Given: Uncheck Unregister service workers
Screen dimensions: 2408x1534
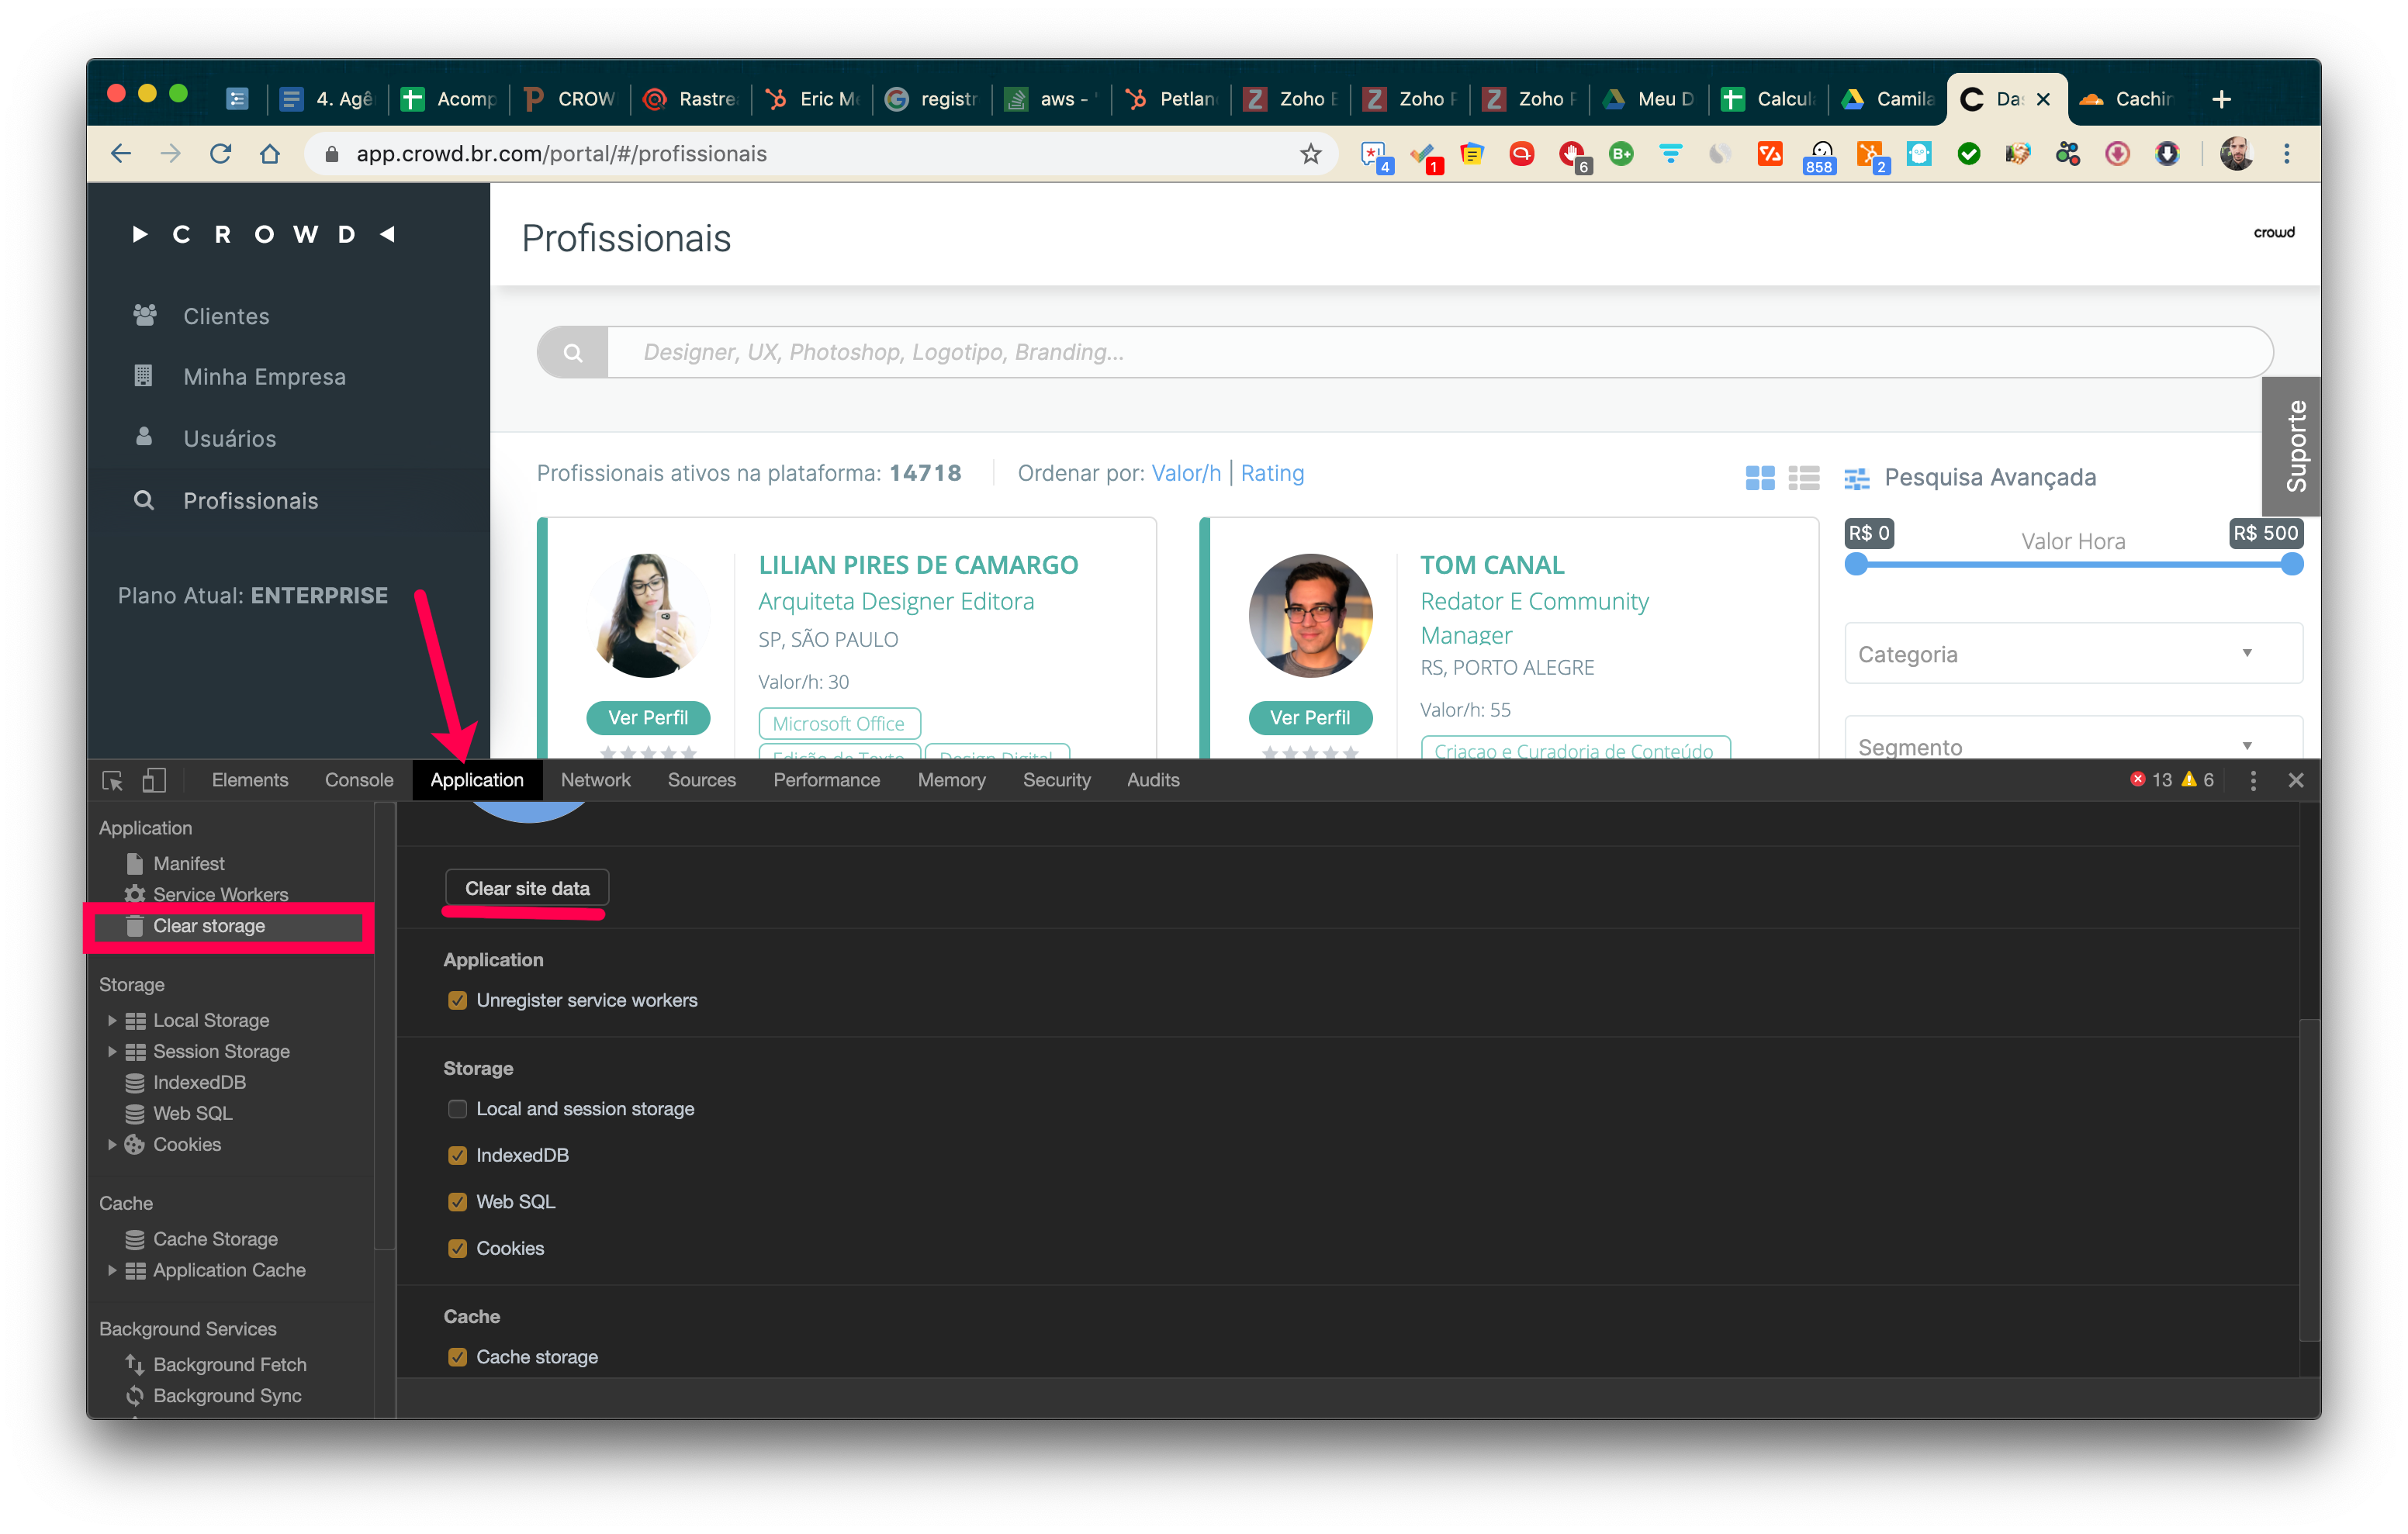Looking at the screenshot, I should pyautogui.click(x=458, y=1000).
